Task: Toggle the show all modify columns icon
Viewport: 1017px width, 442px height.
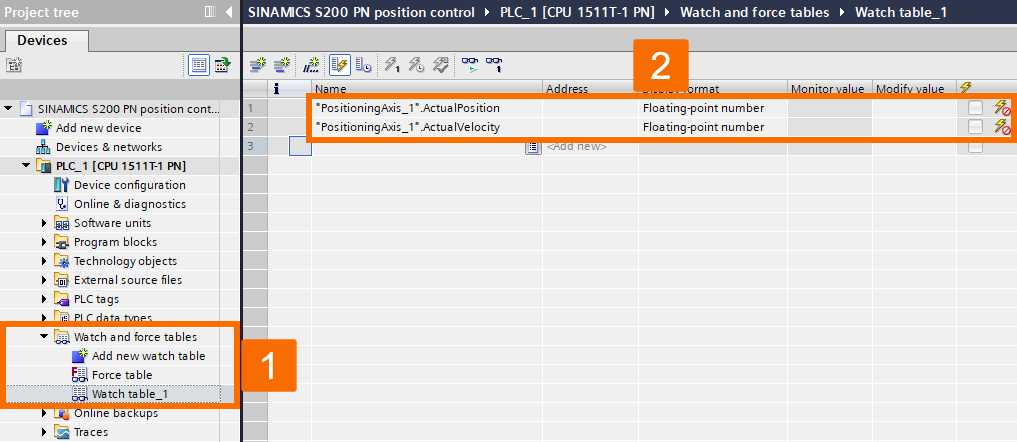Action: coord(339,64)
